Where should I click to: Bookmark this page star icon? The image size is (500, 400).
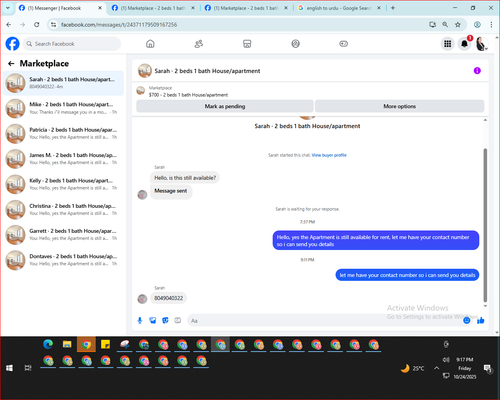[458, 25]
